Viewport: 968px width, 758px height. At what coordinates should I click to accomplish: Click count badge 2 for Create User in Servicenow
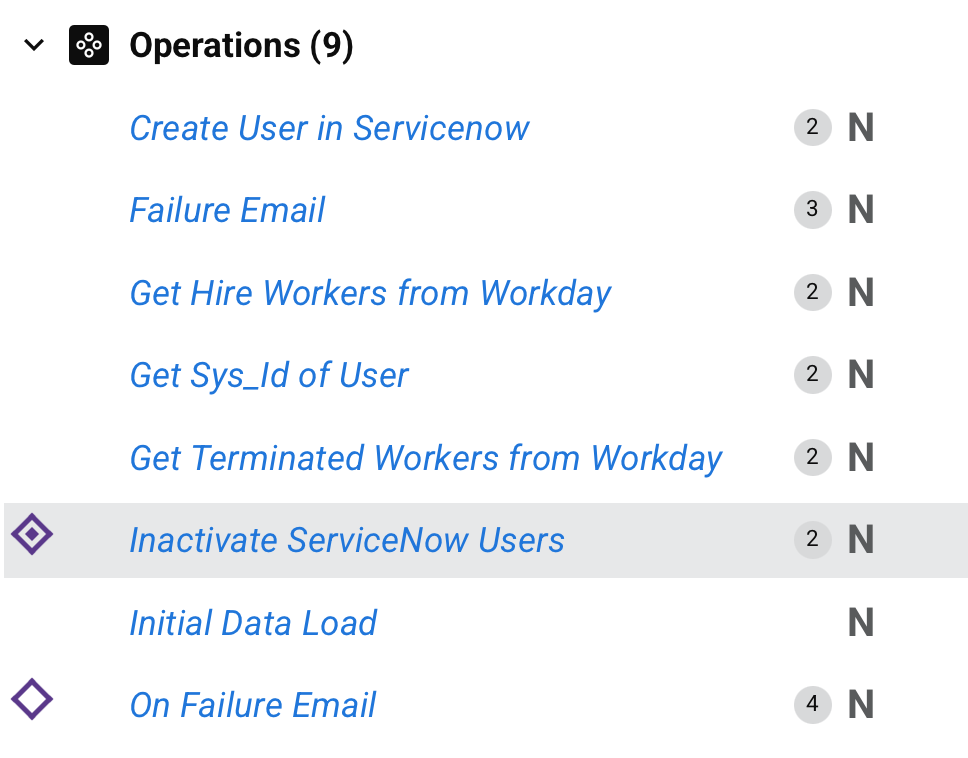[x=812, y=128]
